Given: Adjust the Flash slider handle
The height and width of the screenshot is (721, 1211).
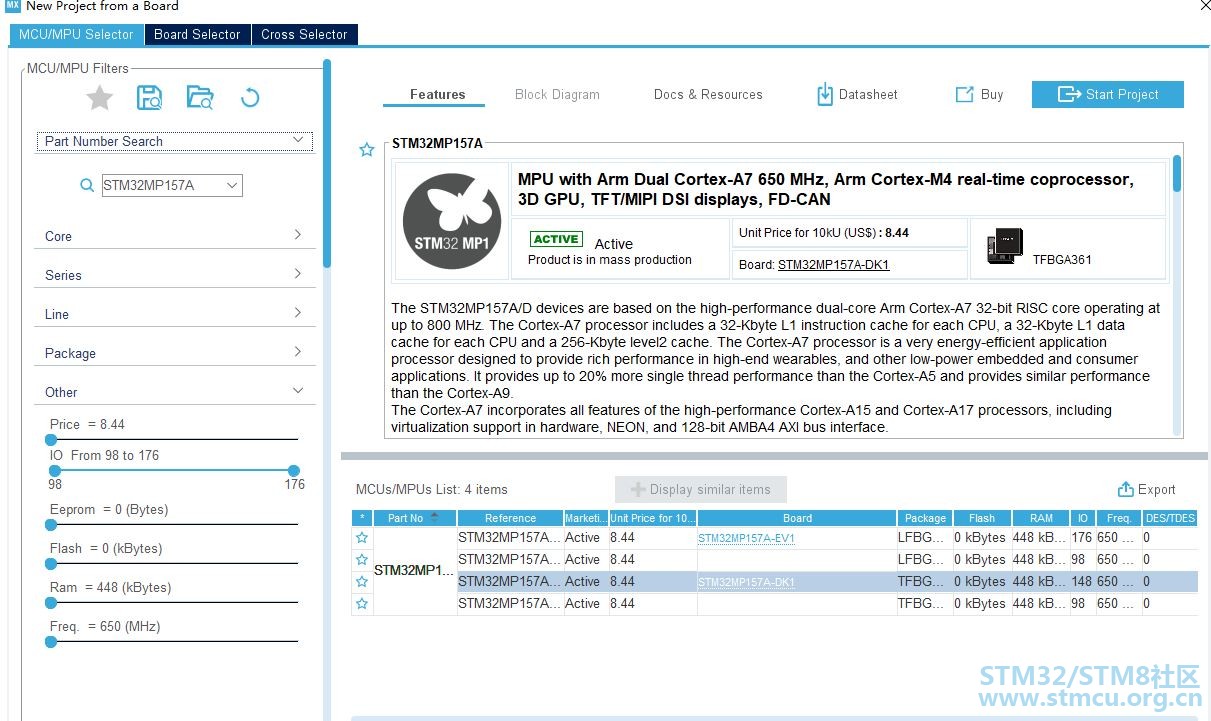Looking at the screenshot, I should click(x=51, y=563).
